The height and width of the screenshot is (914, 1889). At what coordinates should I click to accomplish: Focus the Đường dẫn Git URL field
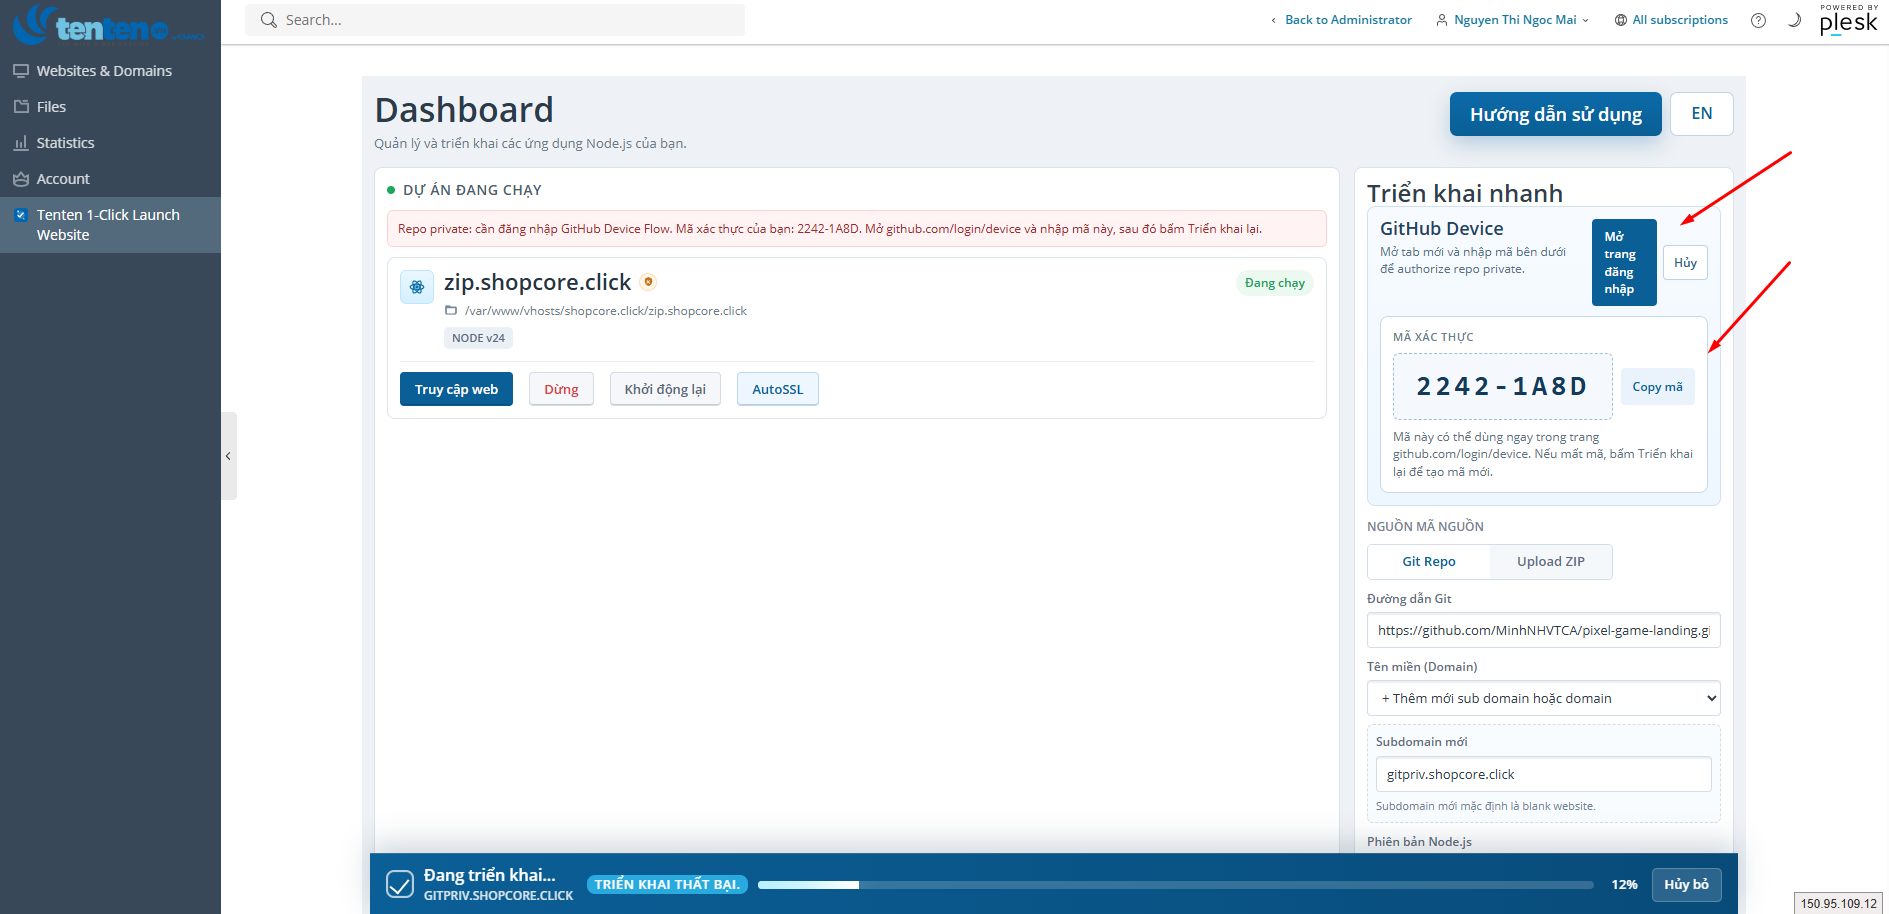point(1543,630)
